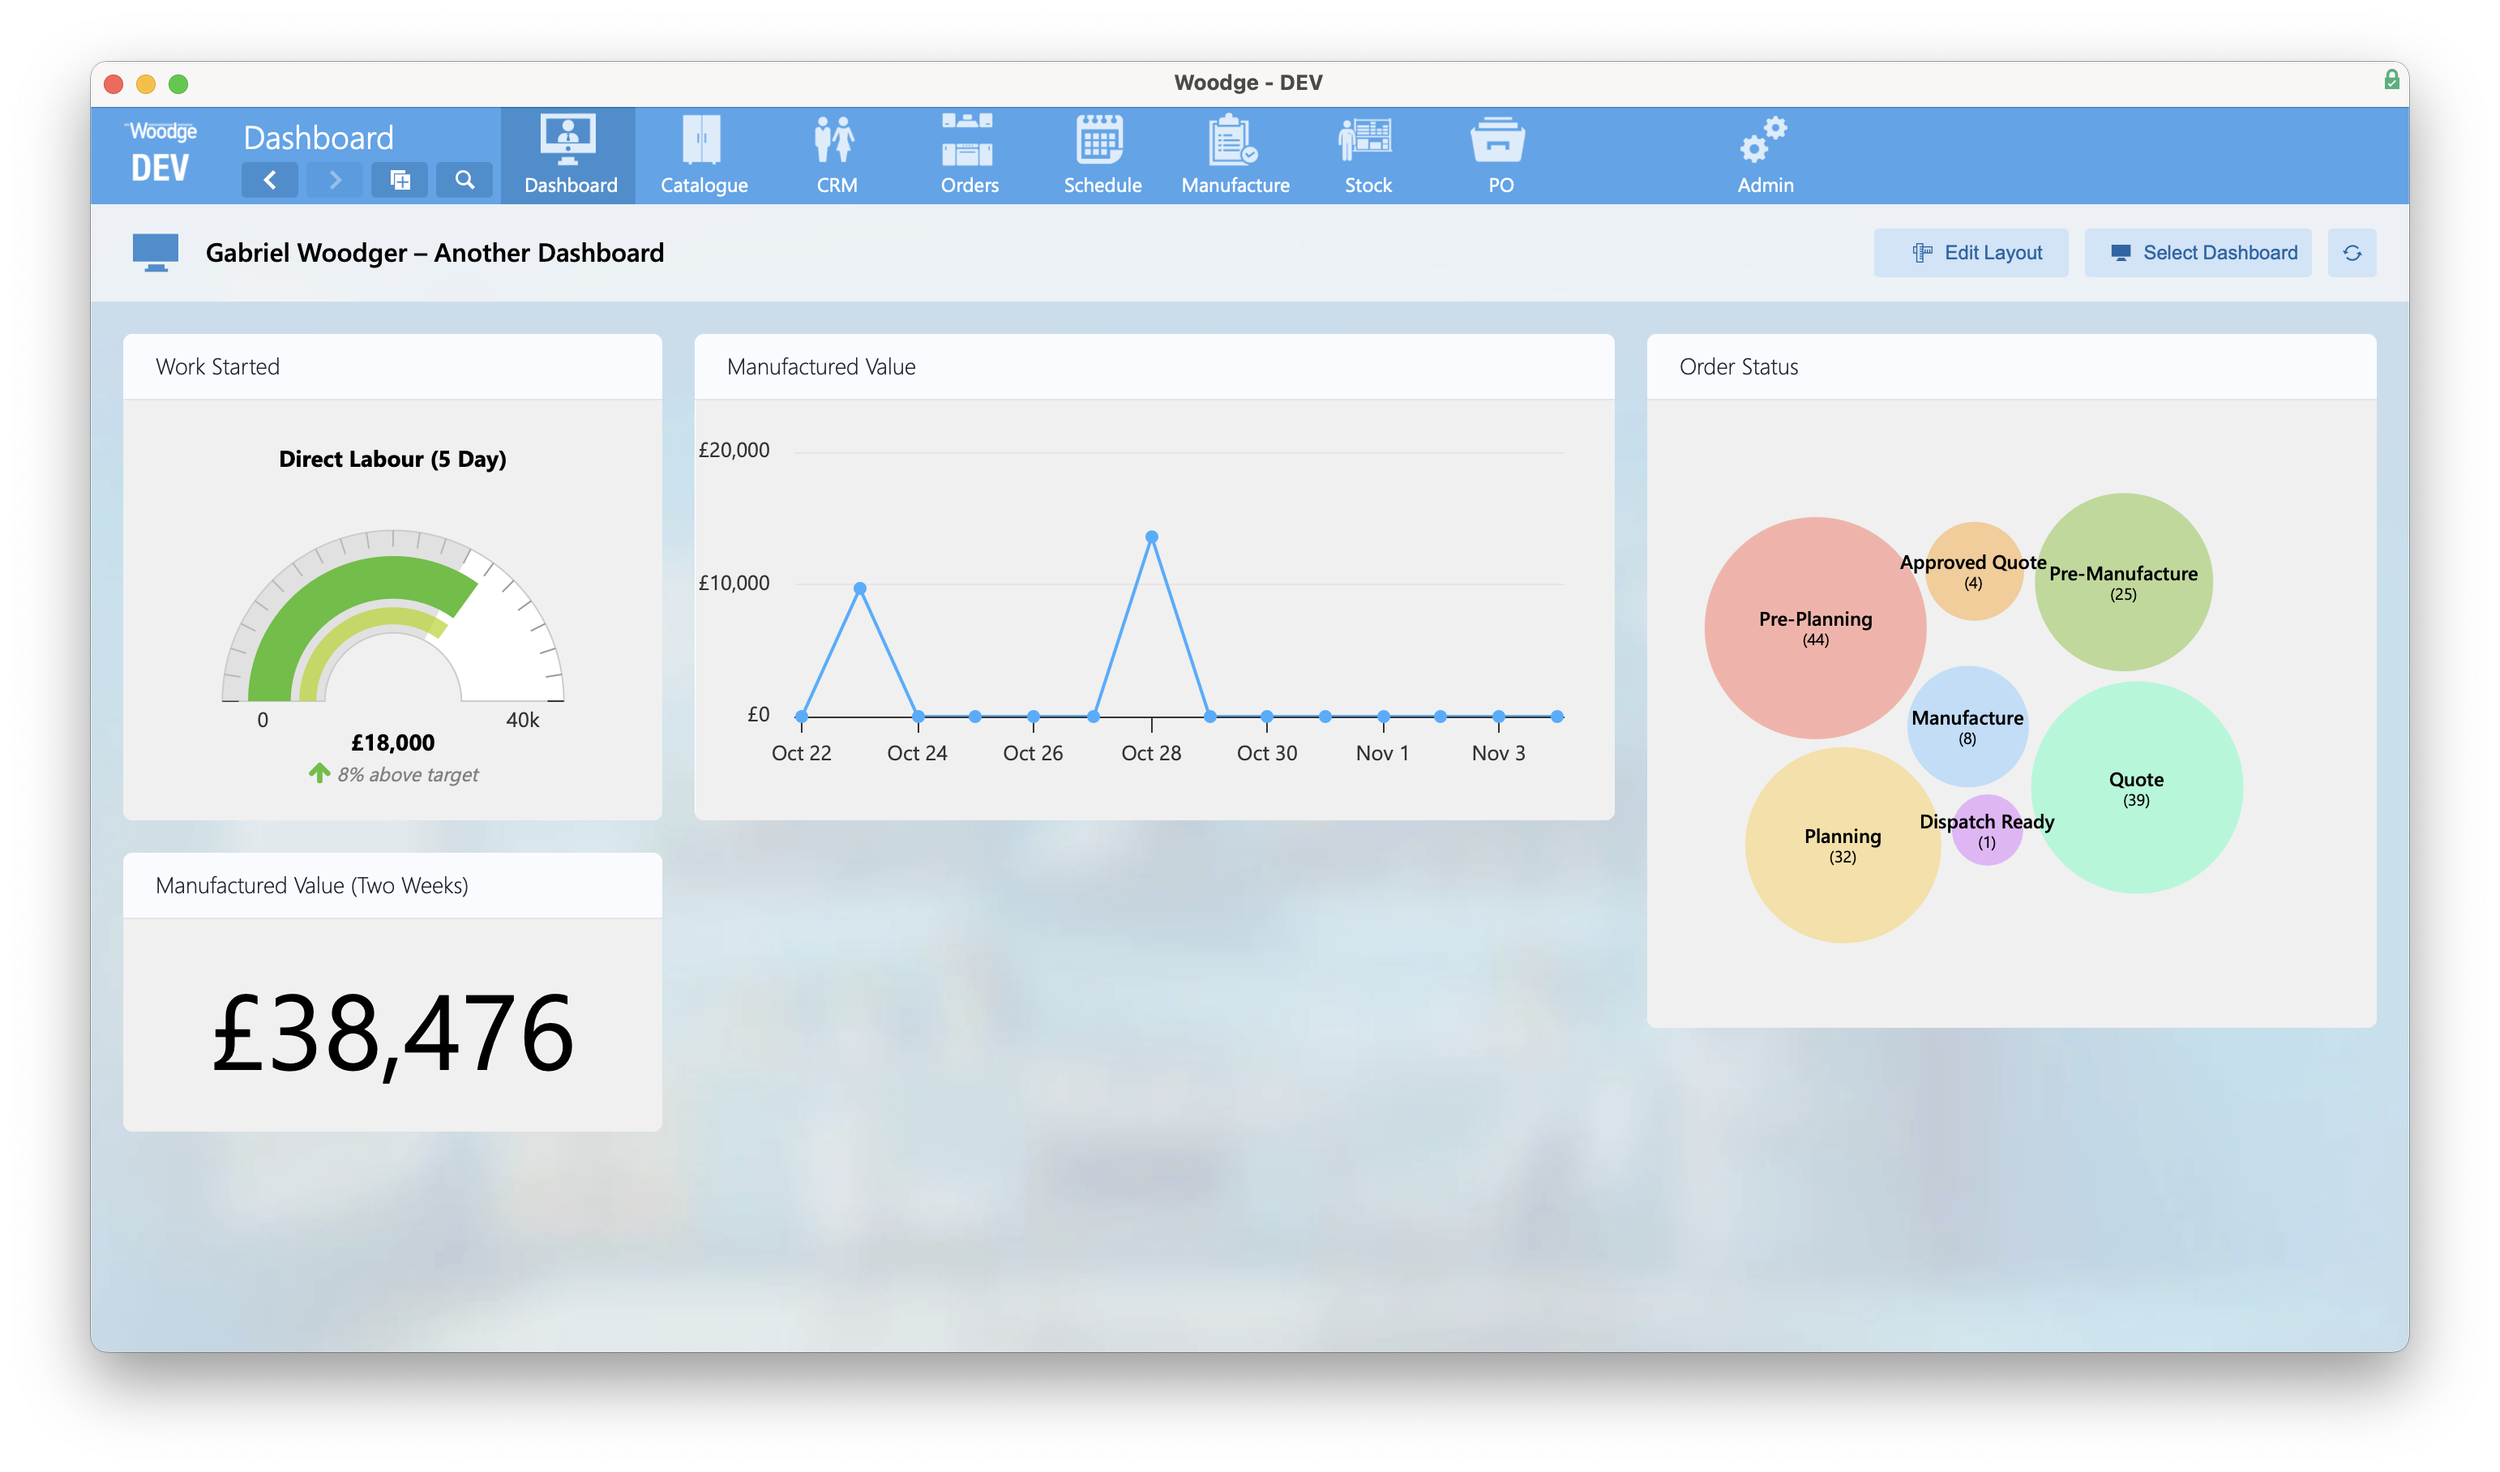The image size is (2500, 1472).
Task: Select the Dashboard tab in toolbar
Action: (x=569, y=153)
